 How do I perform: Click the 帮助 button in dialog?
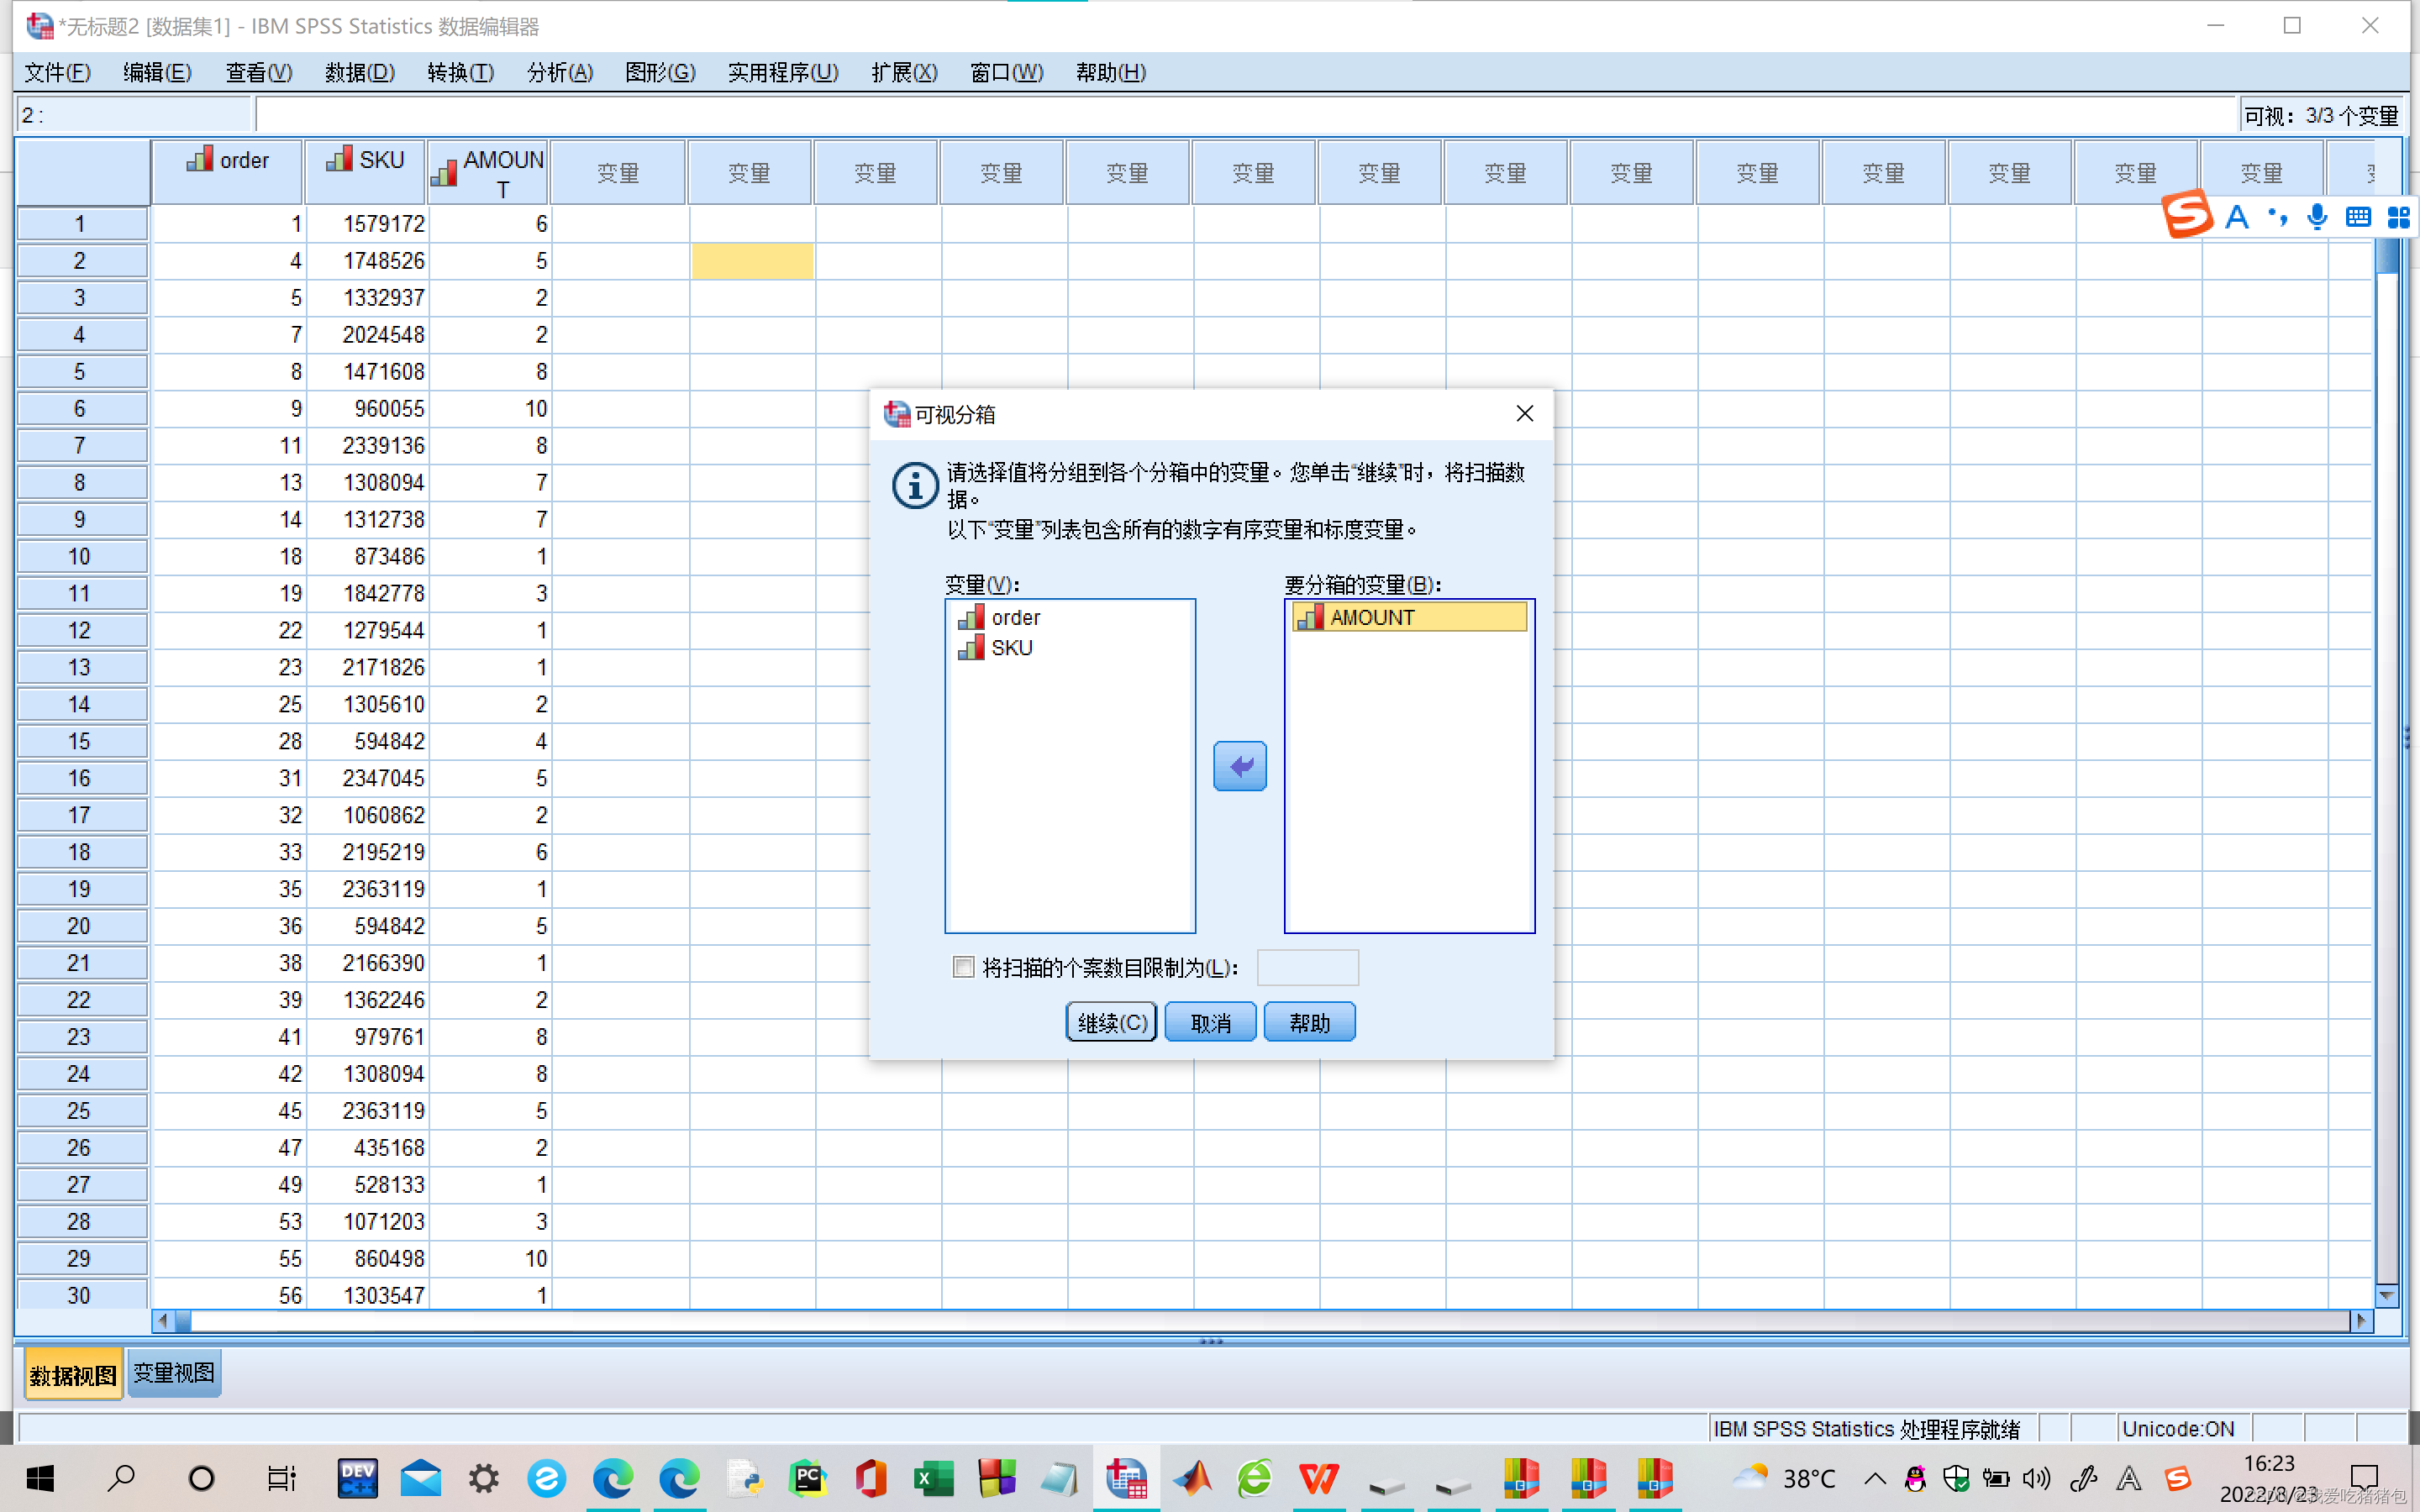pos(1308,1022)
